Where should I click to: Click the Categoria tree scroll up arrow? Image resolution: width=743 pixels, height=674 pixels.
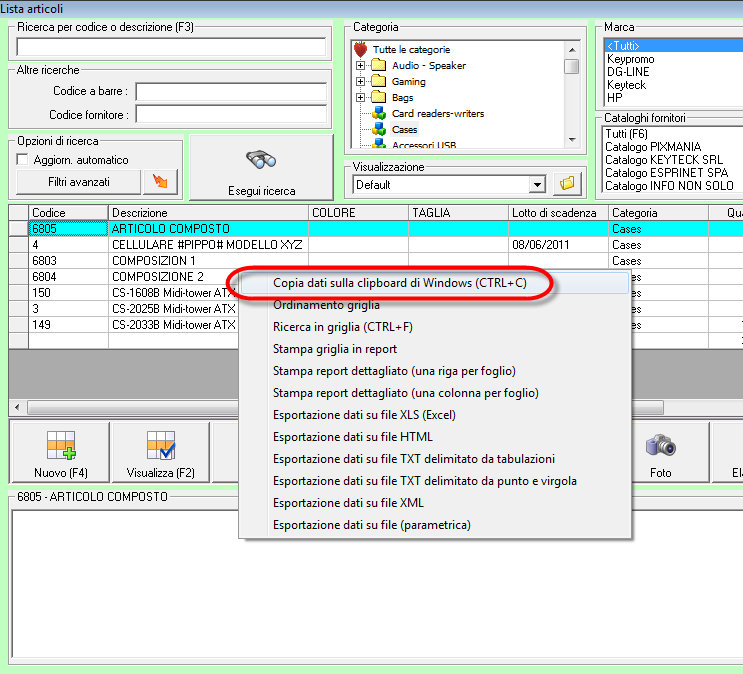(x=572, y=50)
